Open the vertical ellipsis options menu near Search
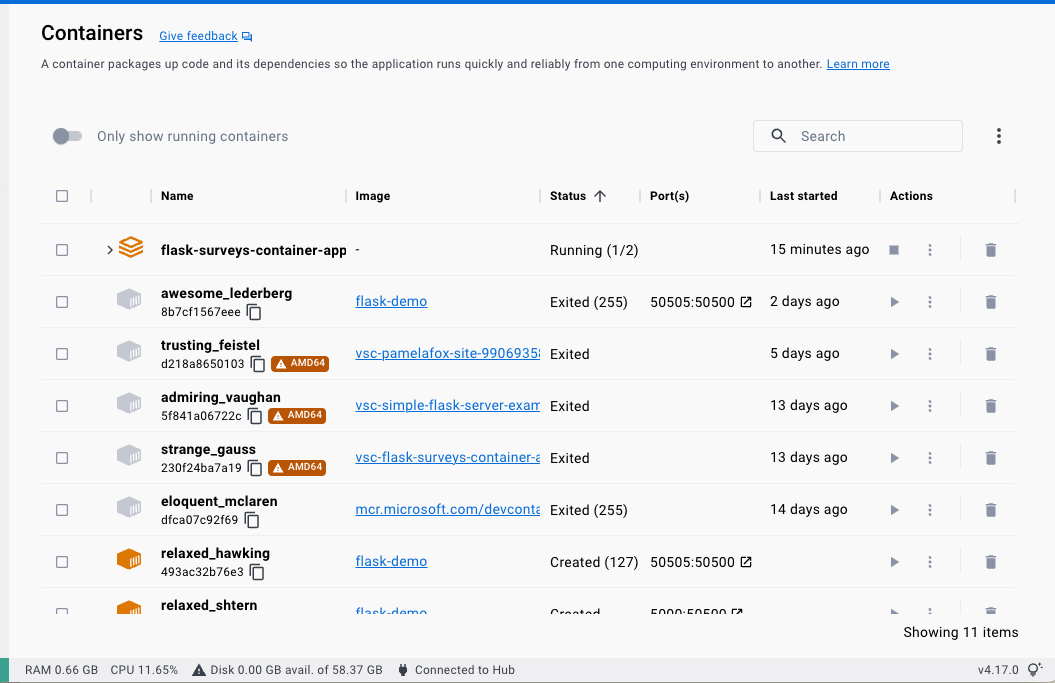This screenshot has height=683, width=1055. tap(998, 135)
